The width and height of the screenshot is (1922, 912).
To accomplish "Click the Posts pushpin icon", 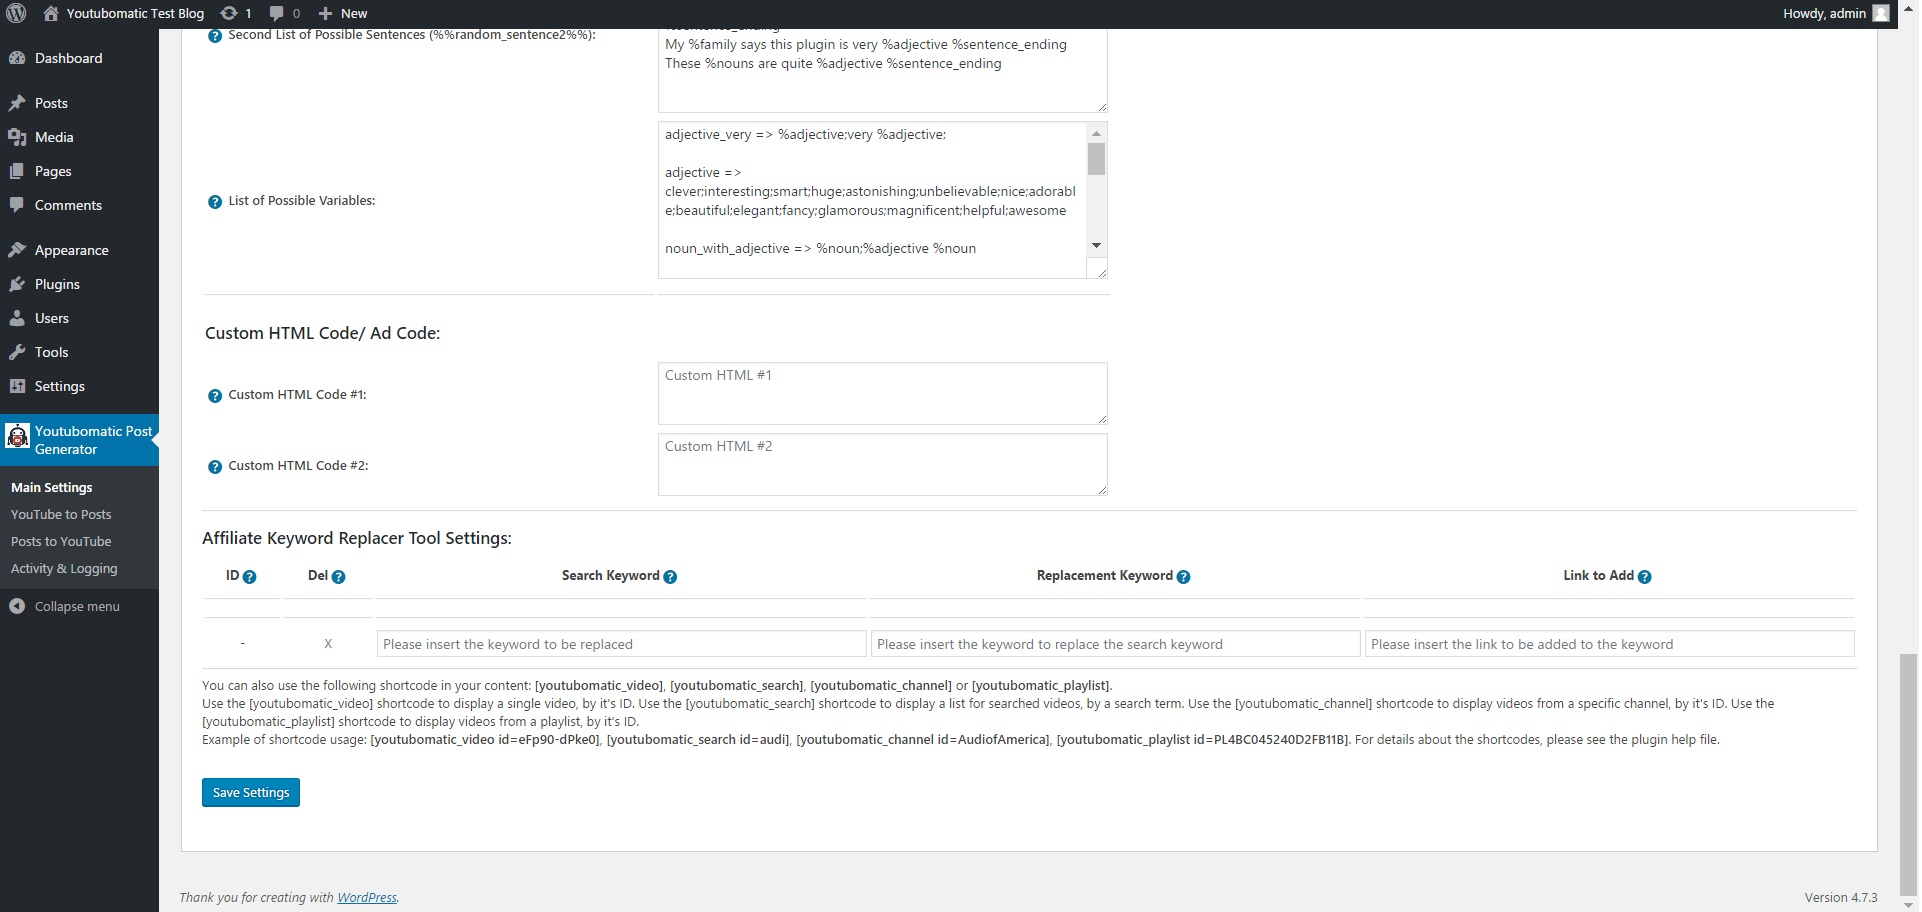I will [x=17, y=103].
